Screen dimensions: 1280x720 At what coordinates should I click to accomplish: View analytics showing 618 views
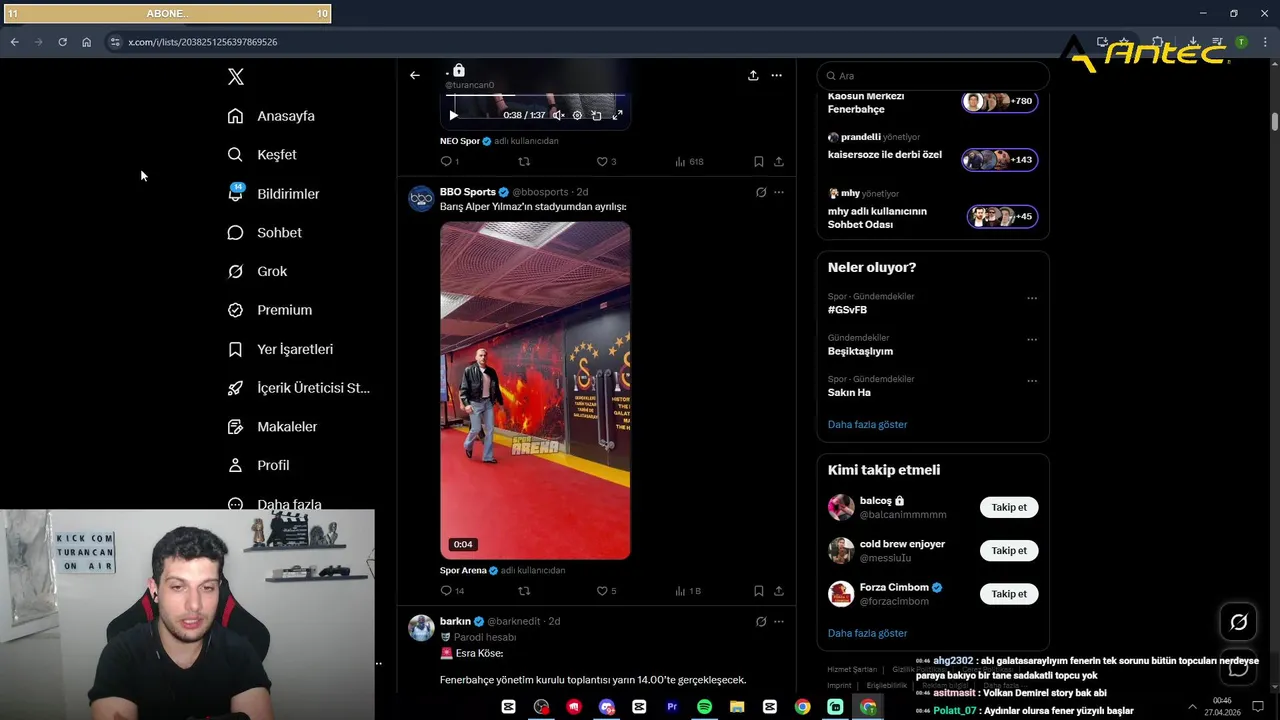[689, 161]
